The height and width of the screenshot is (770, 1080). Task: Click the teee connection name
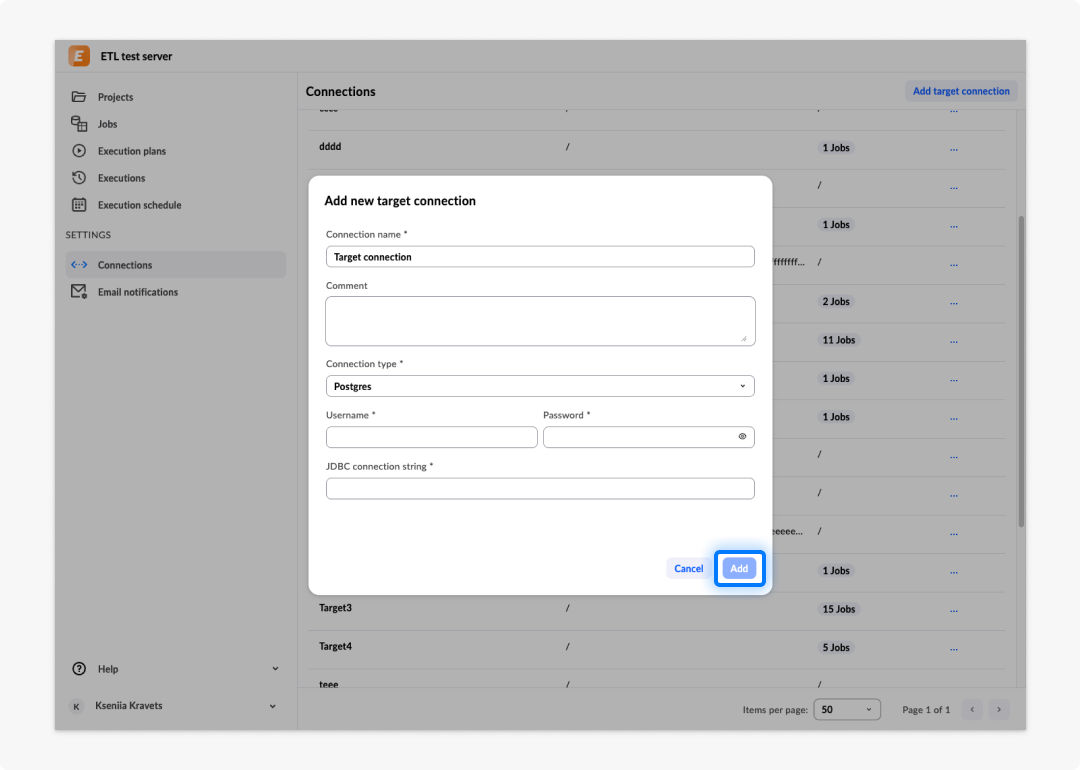coord(329,684)
